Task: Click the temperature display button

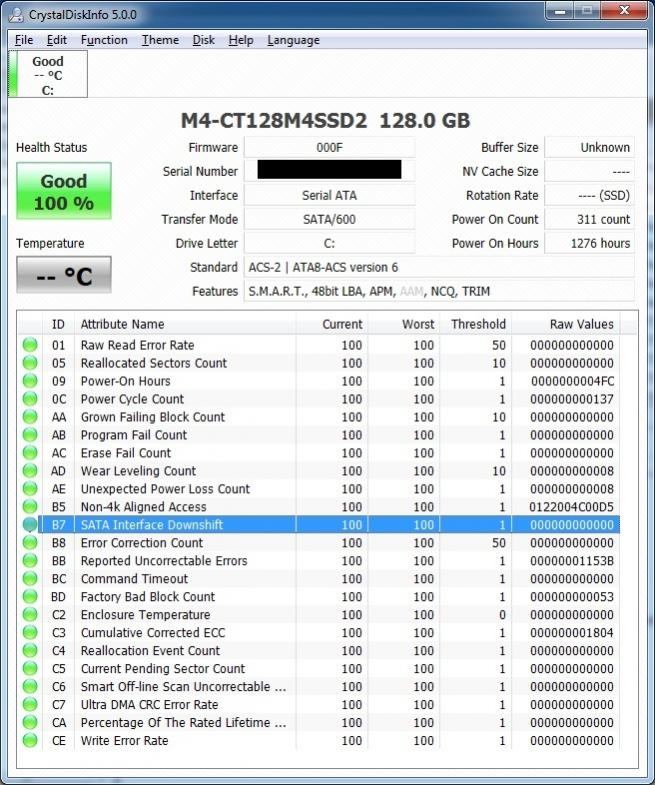Action: click(x=64, y=275)
